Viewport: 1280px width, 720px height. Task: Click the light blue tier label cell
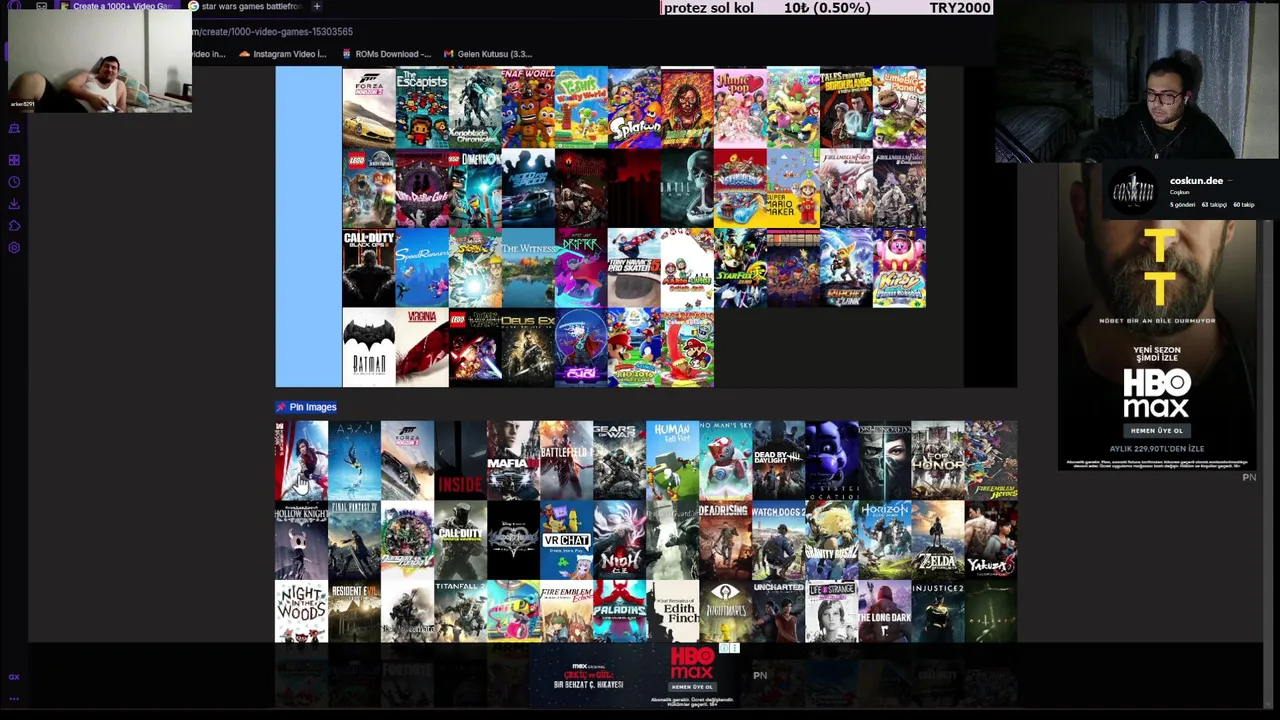308,227
